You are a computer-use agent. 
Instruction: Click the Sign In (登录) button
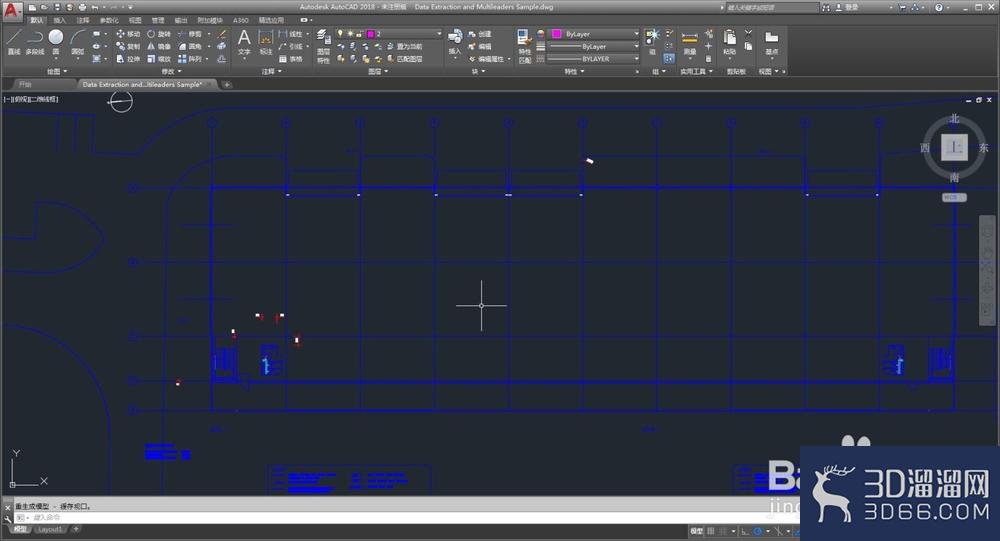click(847, 8)
